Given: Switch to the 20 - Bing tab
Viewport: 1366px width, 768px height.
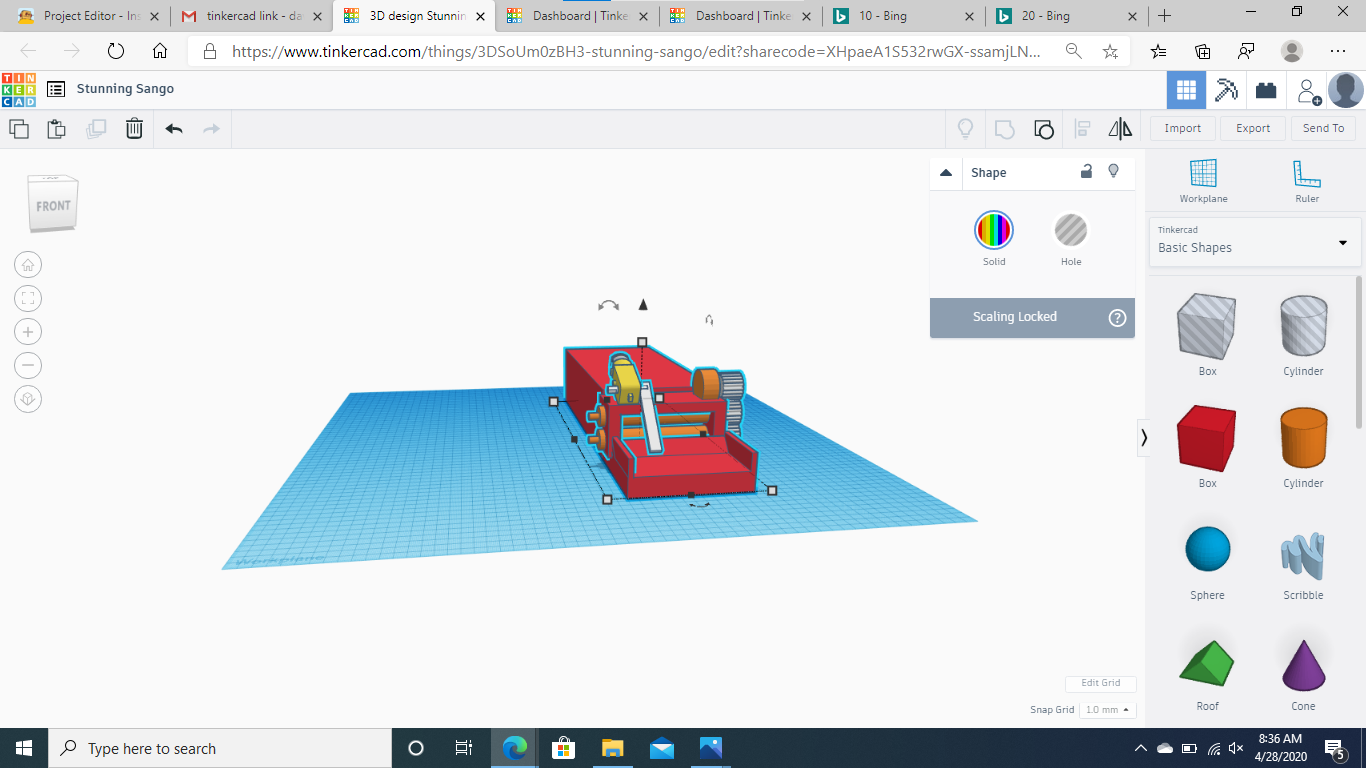Looking at the screenshot, I should tap(1064, 16).
